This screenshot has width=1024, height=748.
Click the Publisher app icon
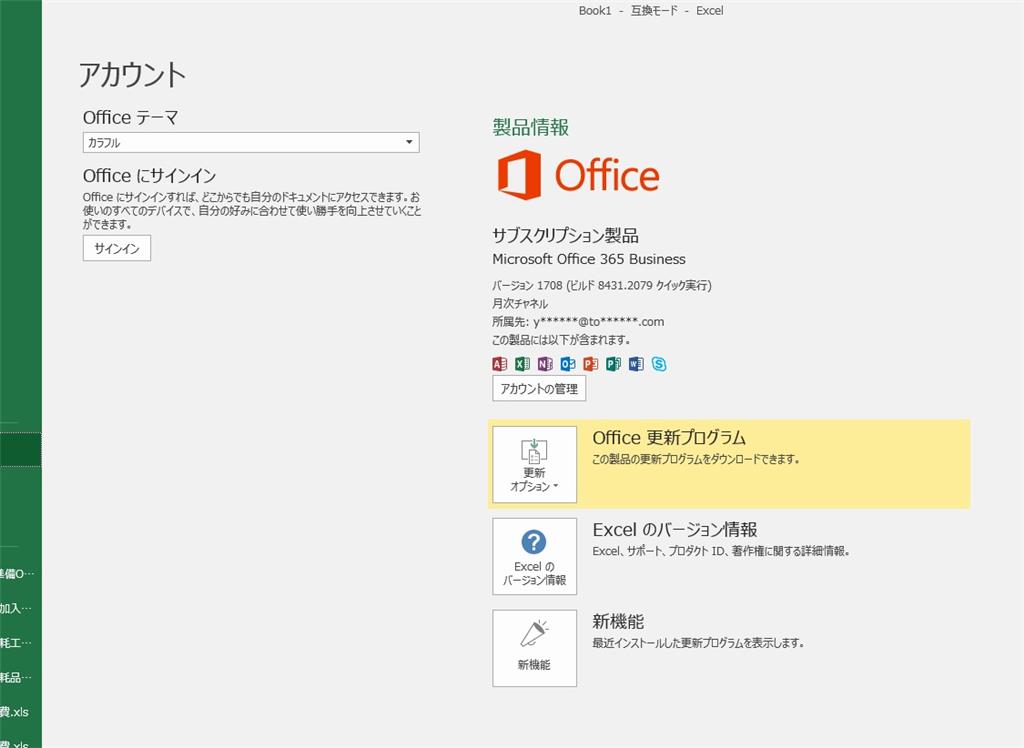coord(613,364)
